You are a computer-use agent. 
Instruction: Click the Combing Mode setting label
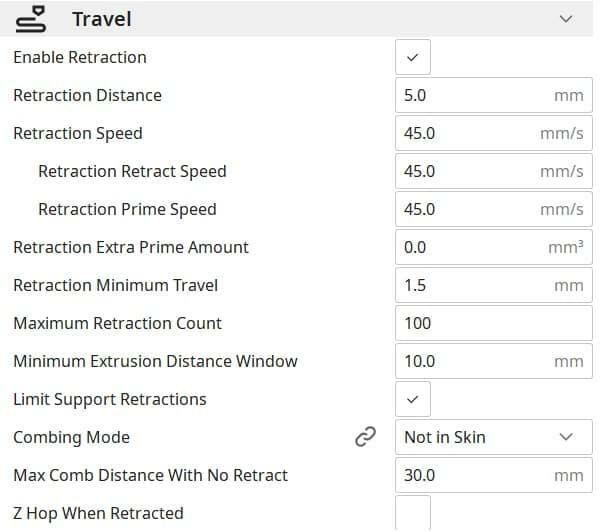pyautogui.click(x=72, y=437)
